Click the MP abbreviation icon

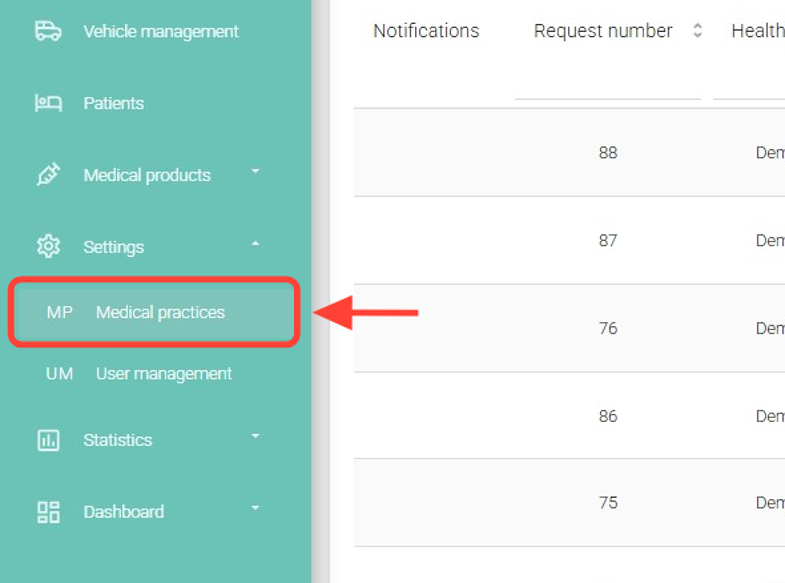point(59,312)
